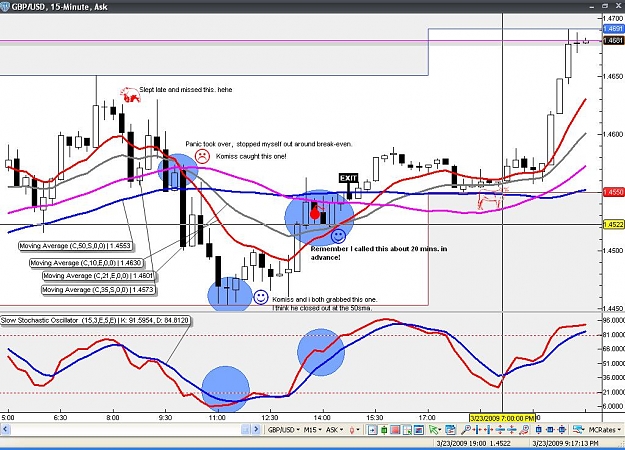The image size is (625, 450).
Task: Click the smiley face above 'Remember I called this'
Action: click(x=338, y=236)
